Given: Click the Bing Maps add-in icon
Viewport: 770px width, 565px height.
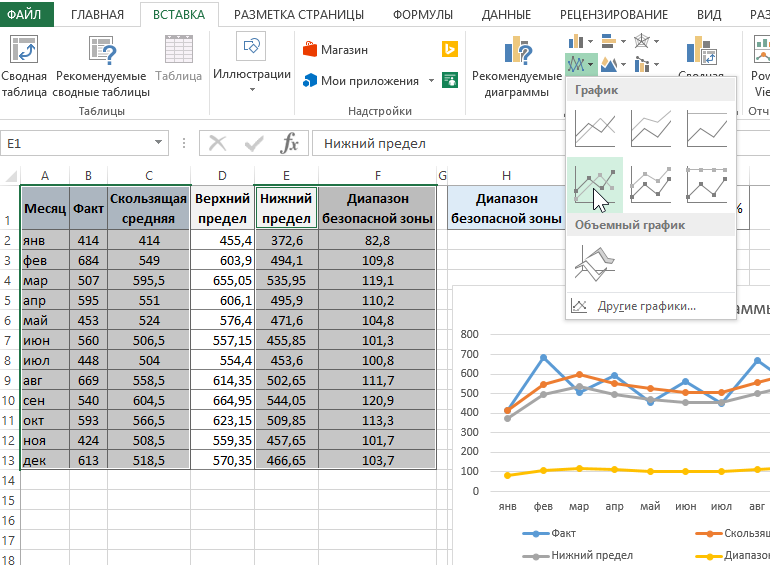Looking at the screenshot, I should click(450, 49).
